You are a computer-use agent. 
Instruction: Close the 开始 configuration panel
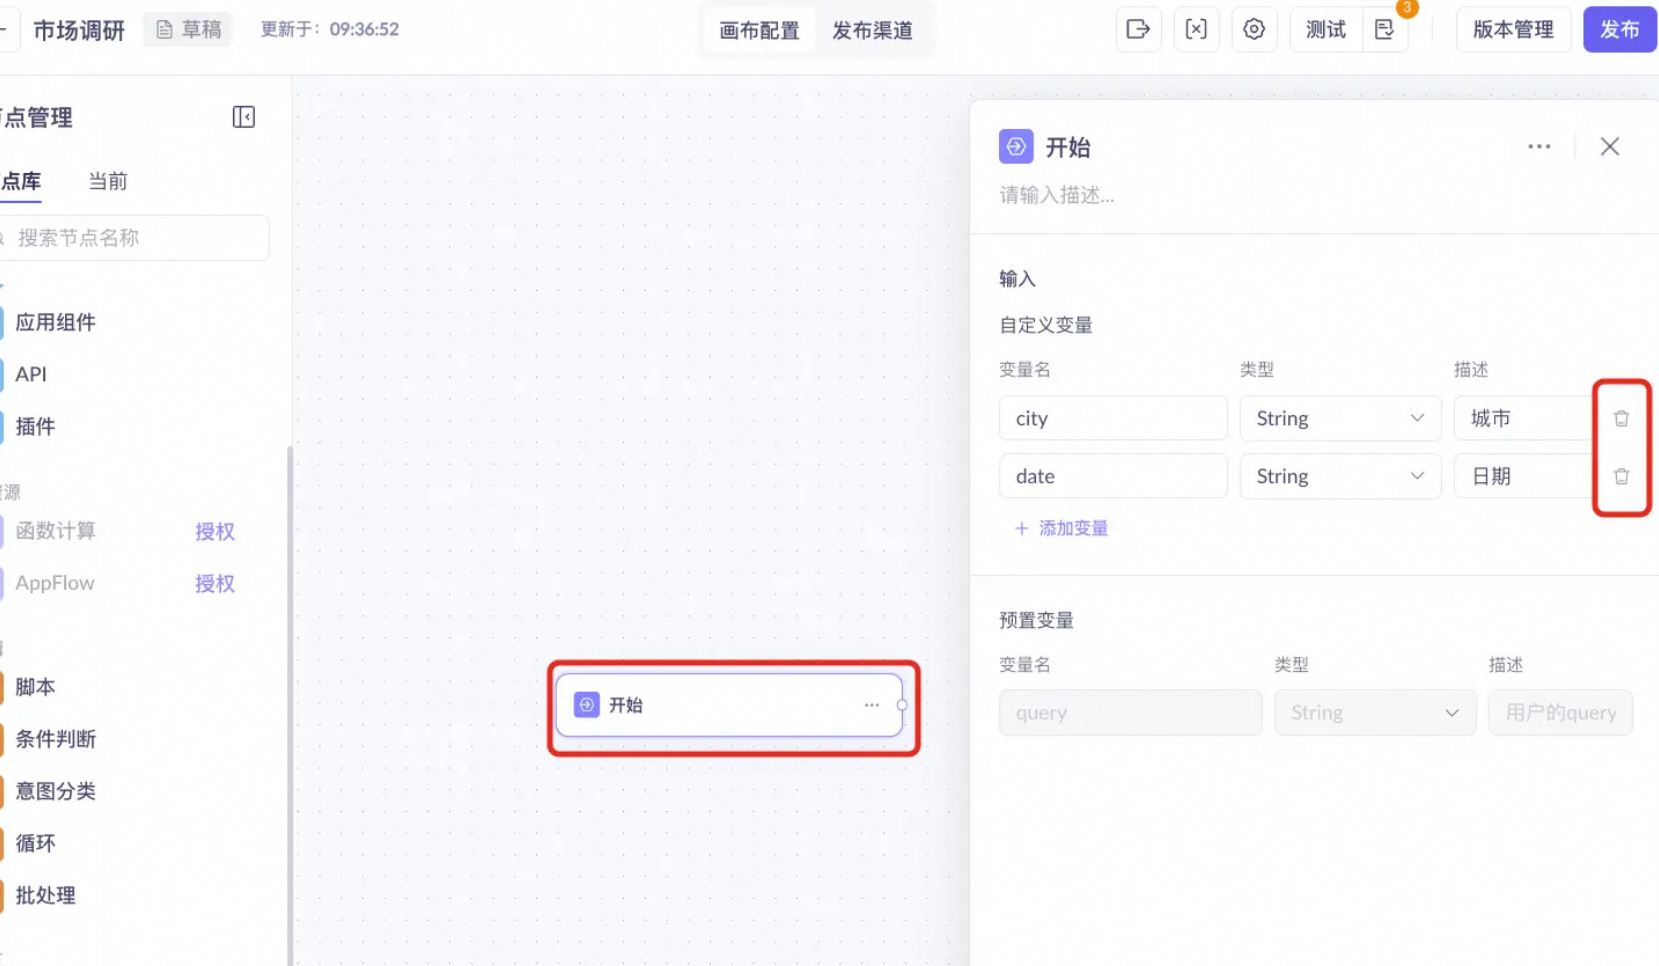point(1610,147)
